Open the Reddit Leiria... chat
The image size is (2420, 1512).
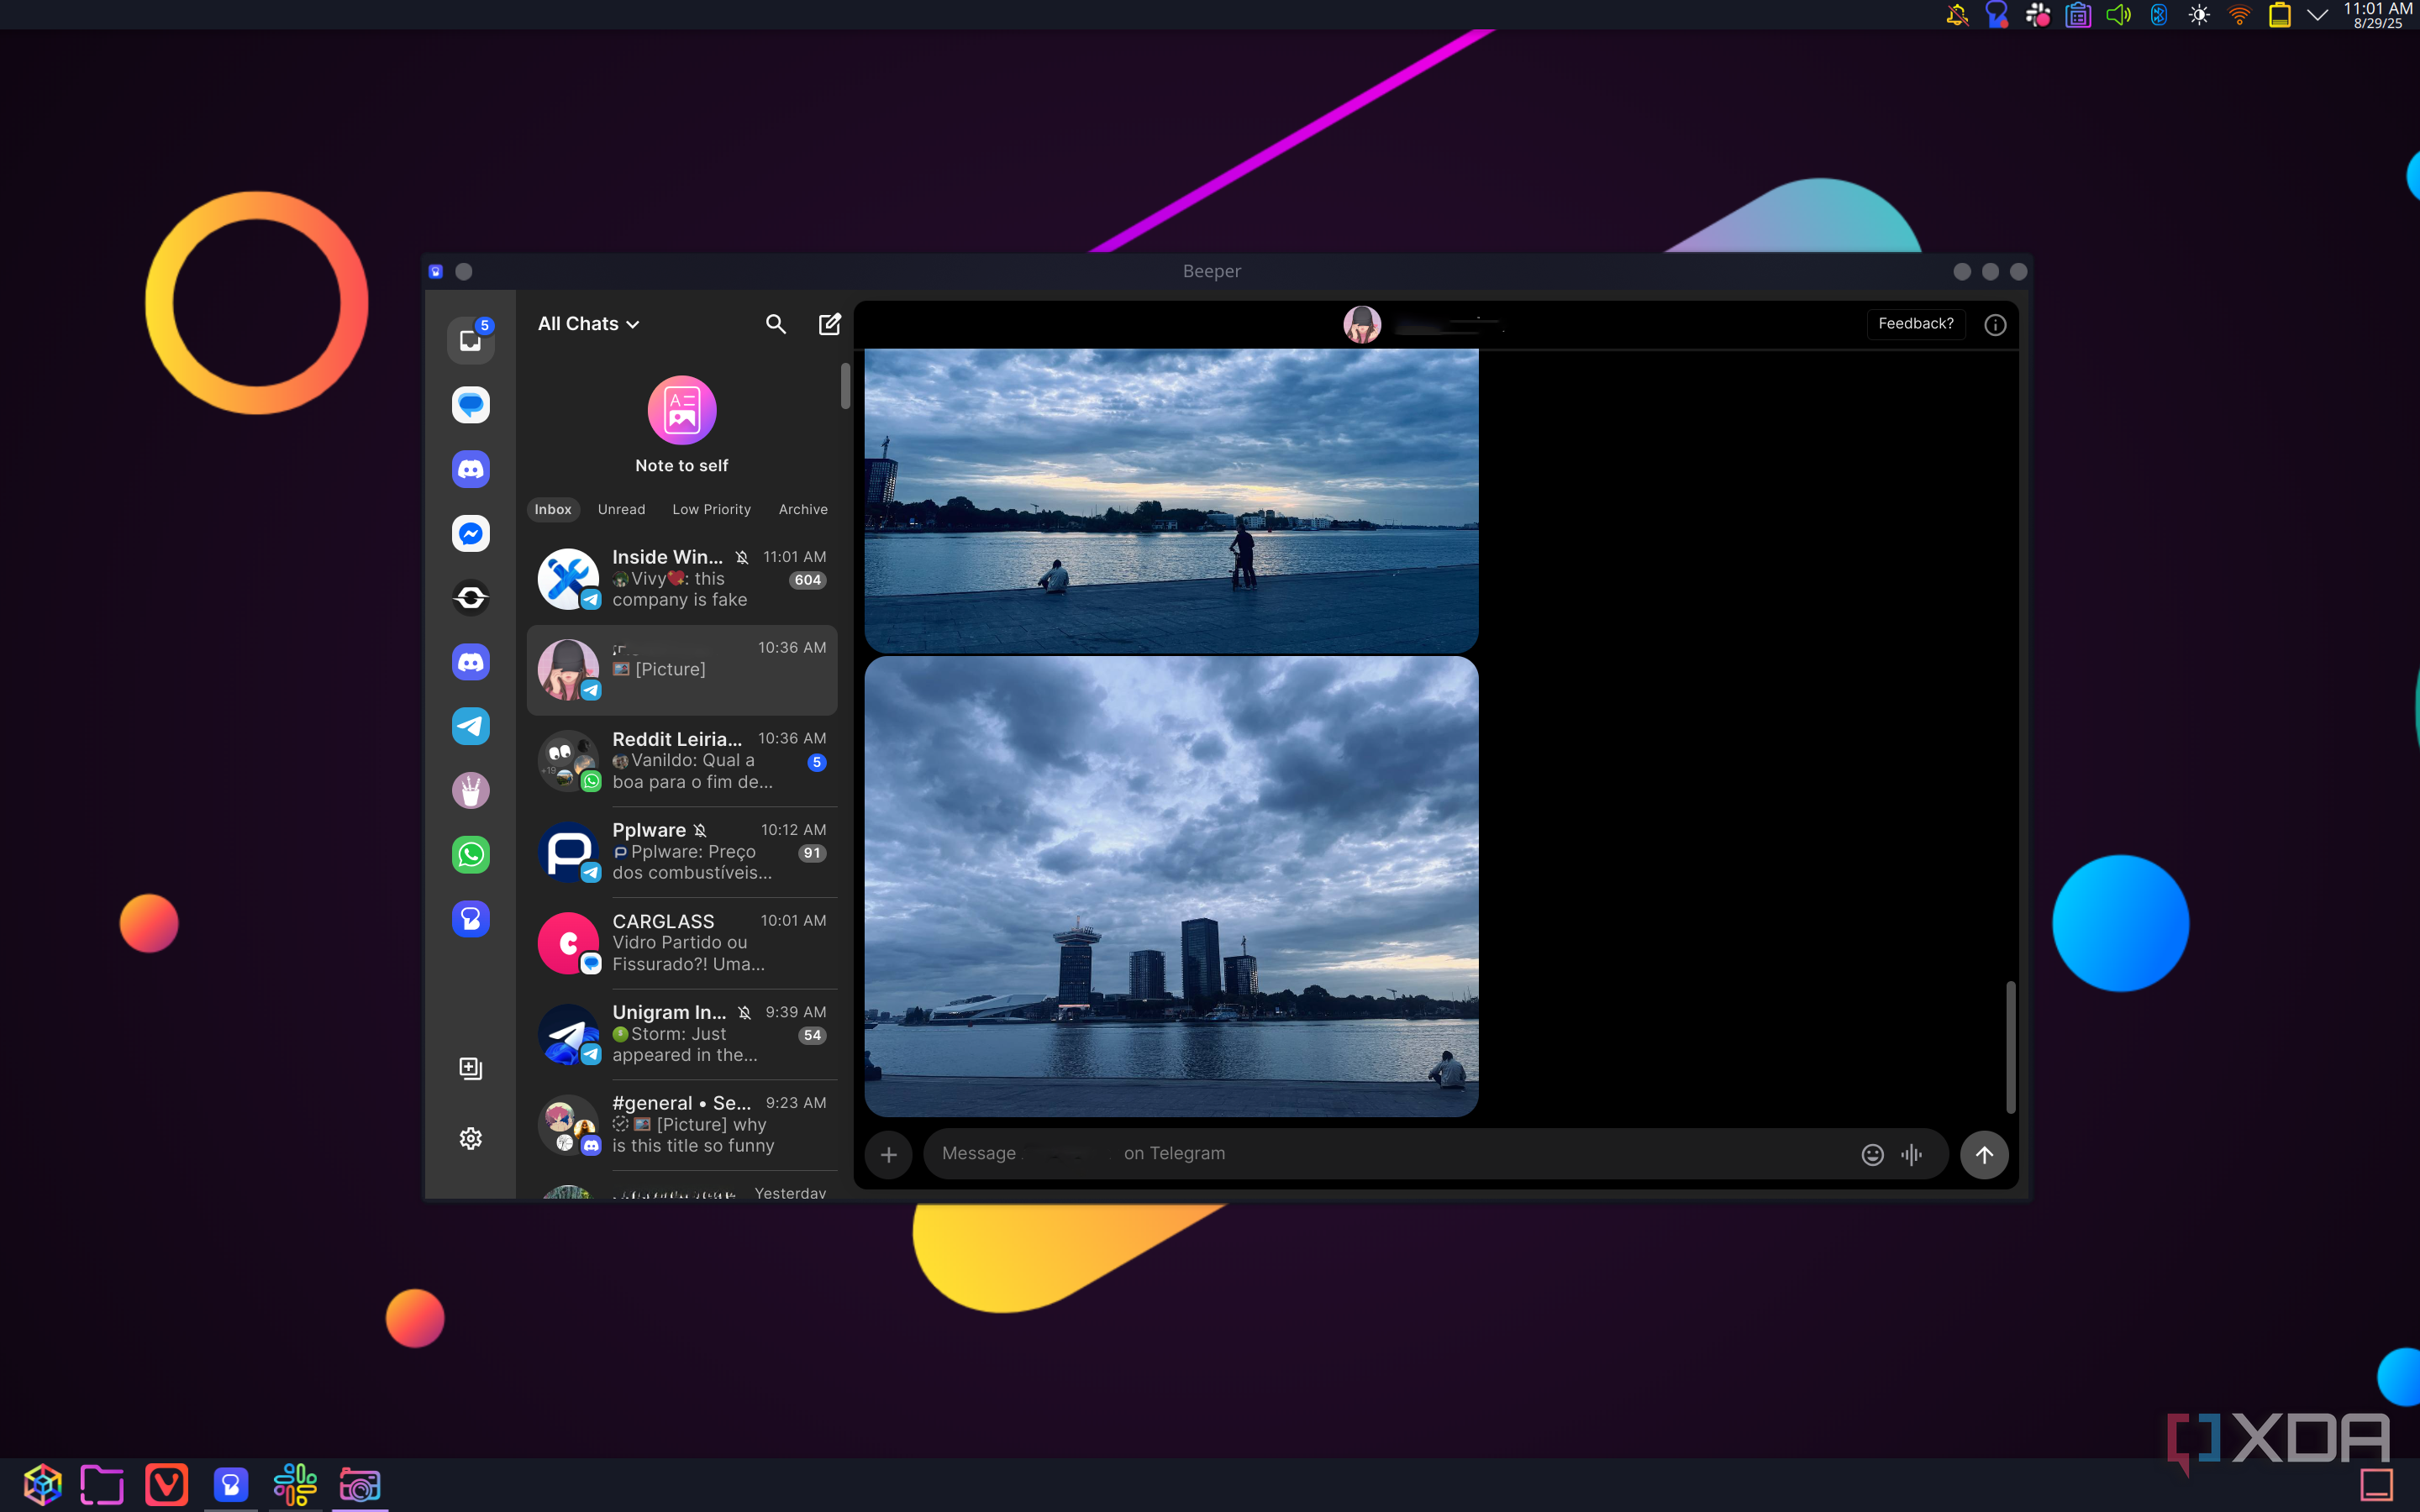[x=682, y=760]
